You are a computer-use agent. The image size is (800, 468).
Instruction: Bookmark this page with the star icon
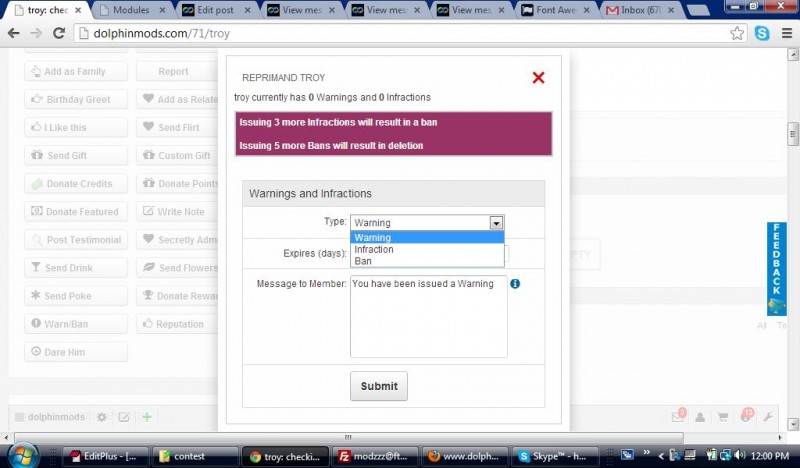[x=737, y=34]
